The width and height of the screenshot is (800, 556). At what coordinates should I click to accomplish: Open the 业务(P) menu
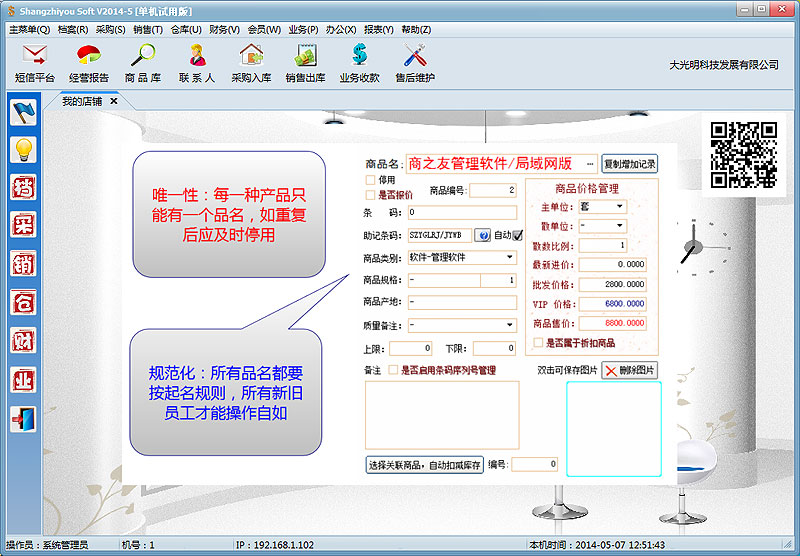coord(304,30)
